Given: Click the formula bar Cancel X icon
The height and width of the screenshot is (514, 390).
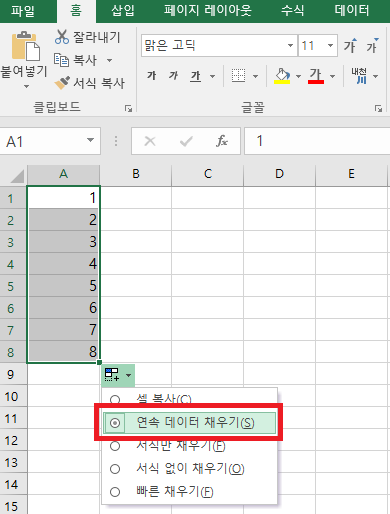Looking at the screenshot, I should [x=150, y=141].
